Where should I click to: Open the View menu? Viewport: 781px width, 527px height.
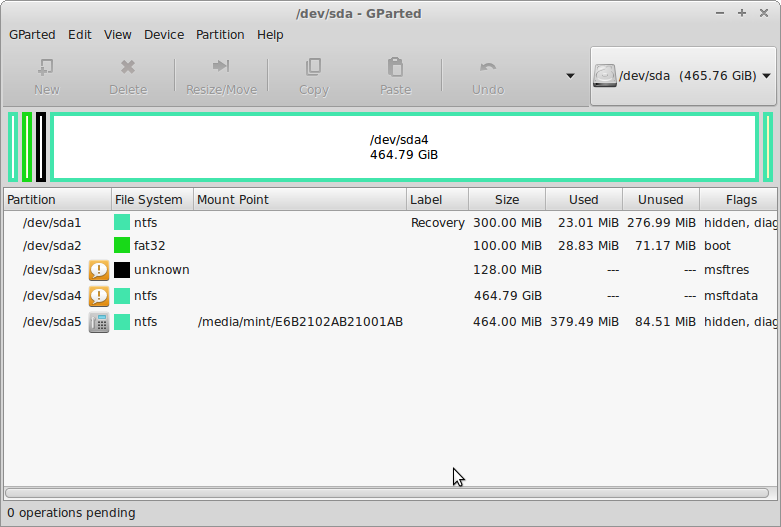point(118,35)
